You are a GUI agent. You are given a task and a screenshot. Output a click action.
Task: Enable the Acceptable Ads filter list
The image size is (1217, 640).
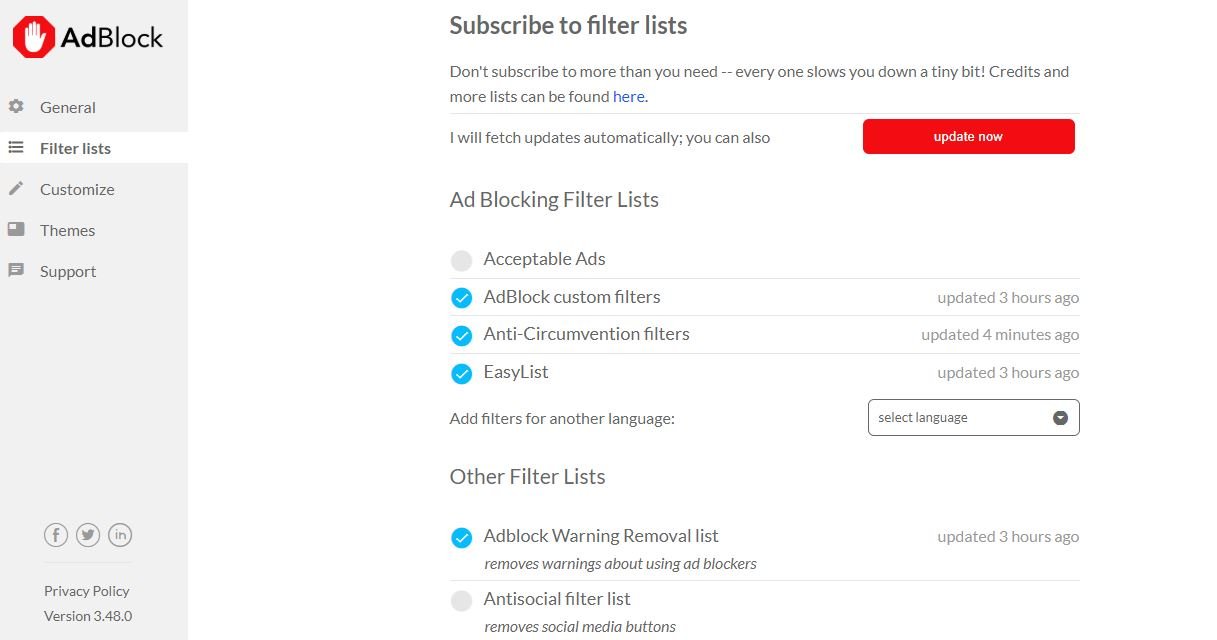pyautogui.click(x=461, y=261)
